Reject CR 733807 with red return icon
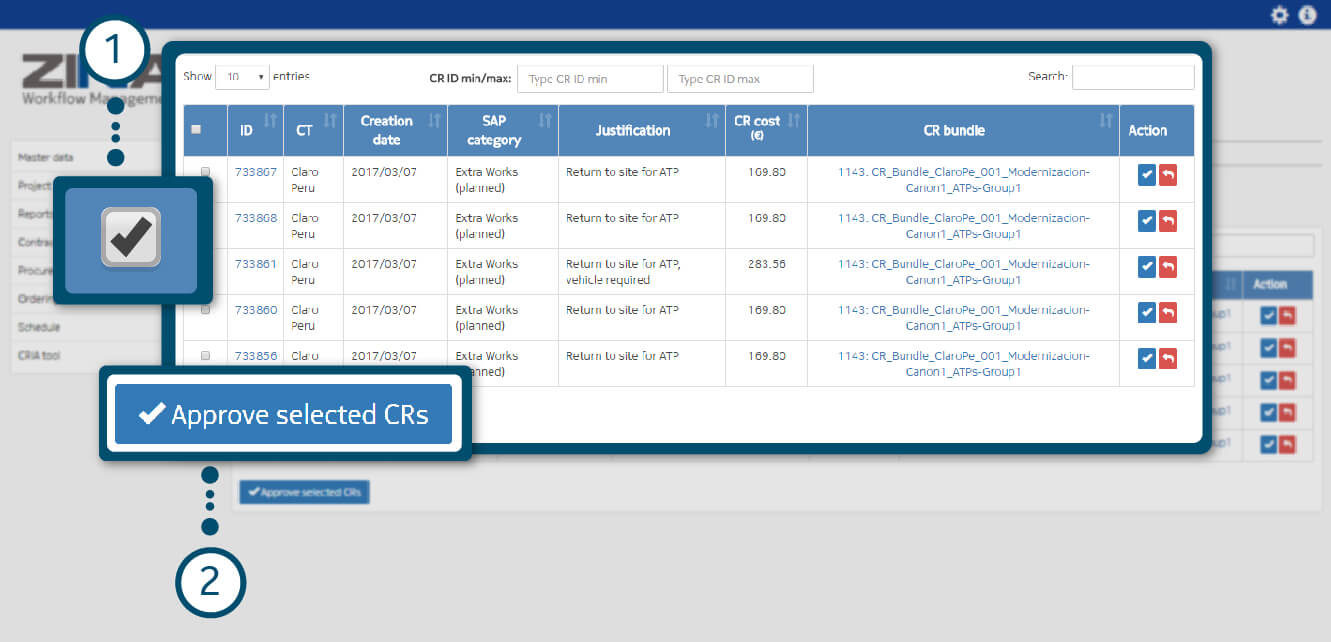Image resolution: width=1331 pixels, height=642 pixels. click(x=1167, y=175)
